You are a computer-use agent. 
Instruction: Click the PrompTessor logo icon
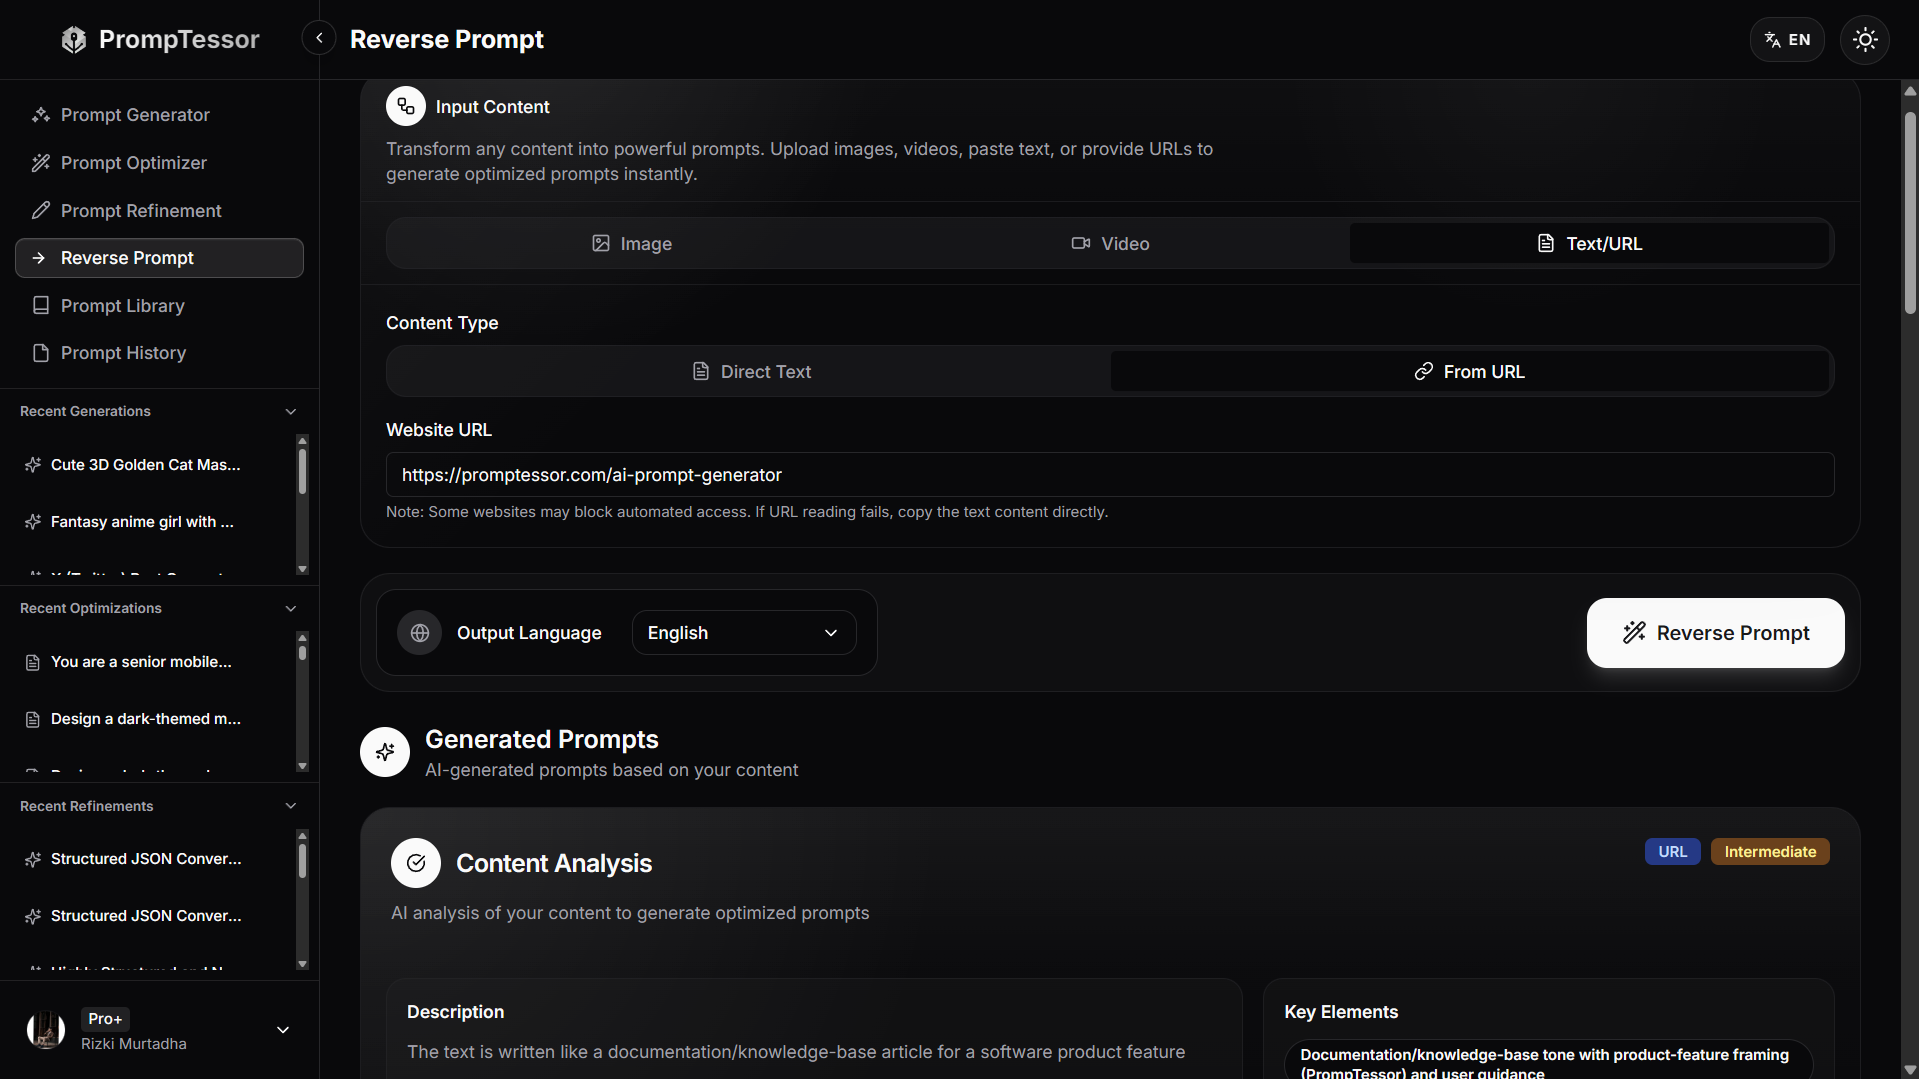(x=74, y=40)
